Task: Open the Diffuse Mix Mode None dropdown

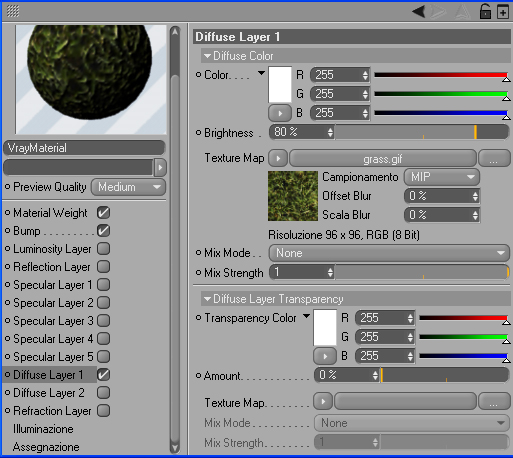Action: pos(389,253)
